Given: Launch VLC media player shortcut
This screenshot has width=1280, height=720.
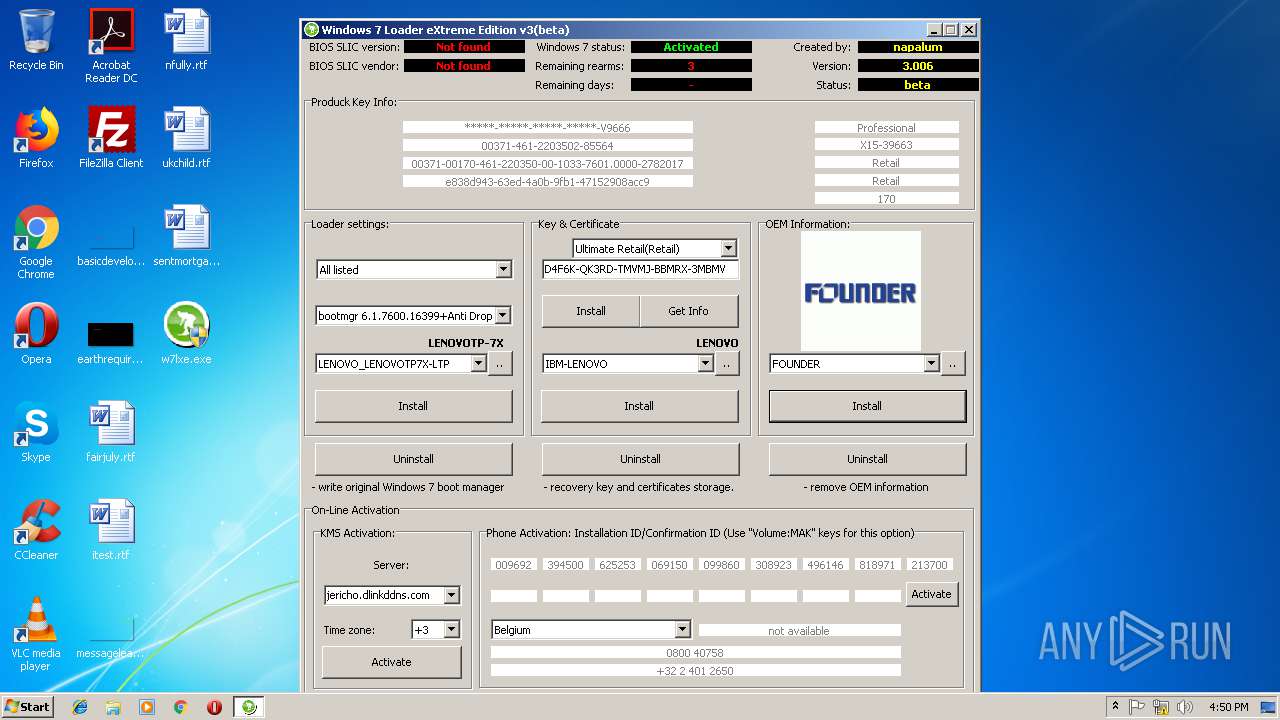Looking at the screenshot, I should 36,634.
